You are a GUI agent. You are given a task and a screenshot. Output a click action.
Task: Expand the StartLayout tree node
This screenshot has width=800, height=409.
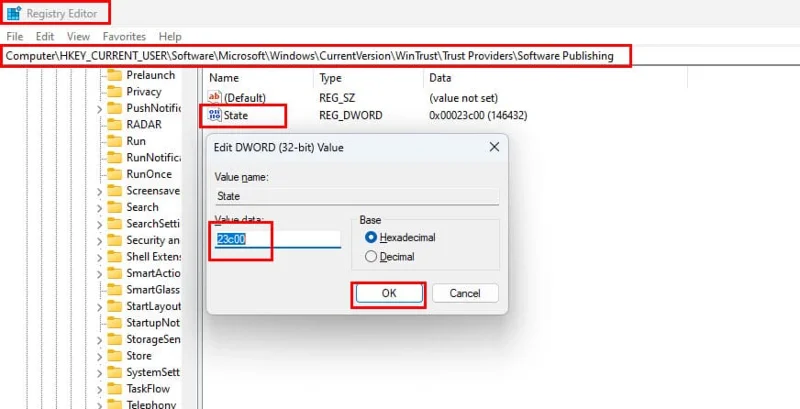(99, 307)
